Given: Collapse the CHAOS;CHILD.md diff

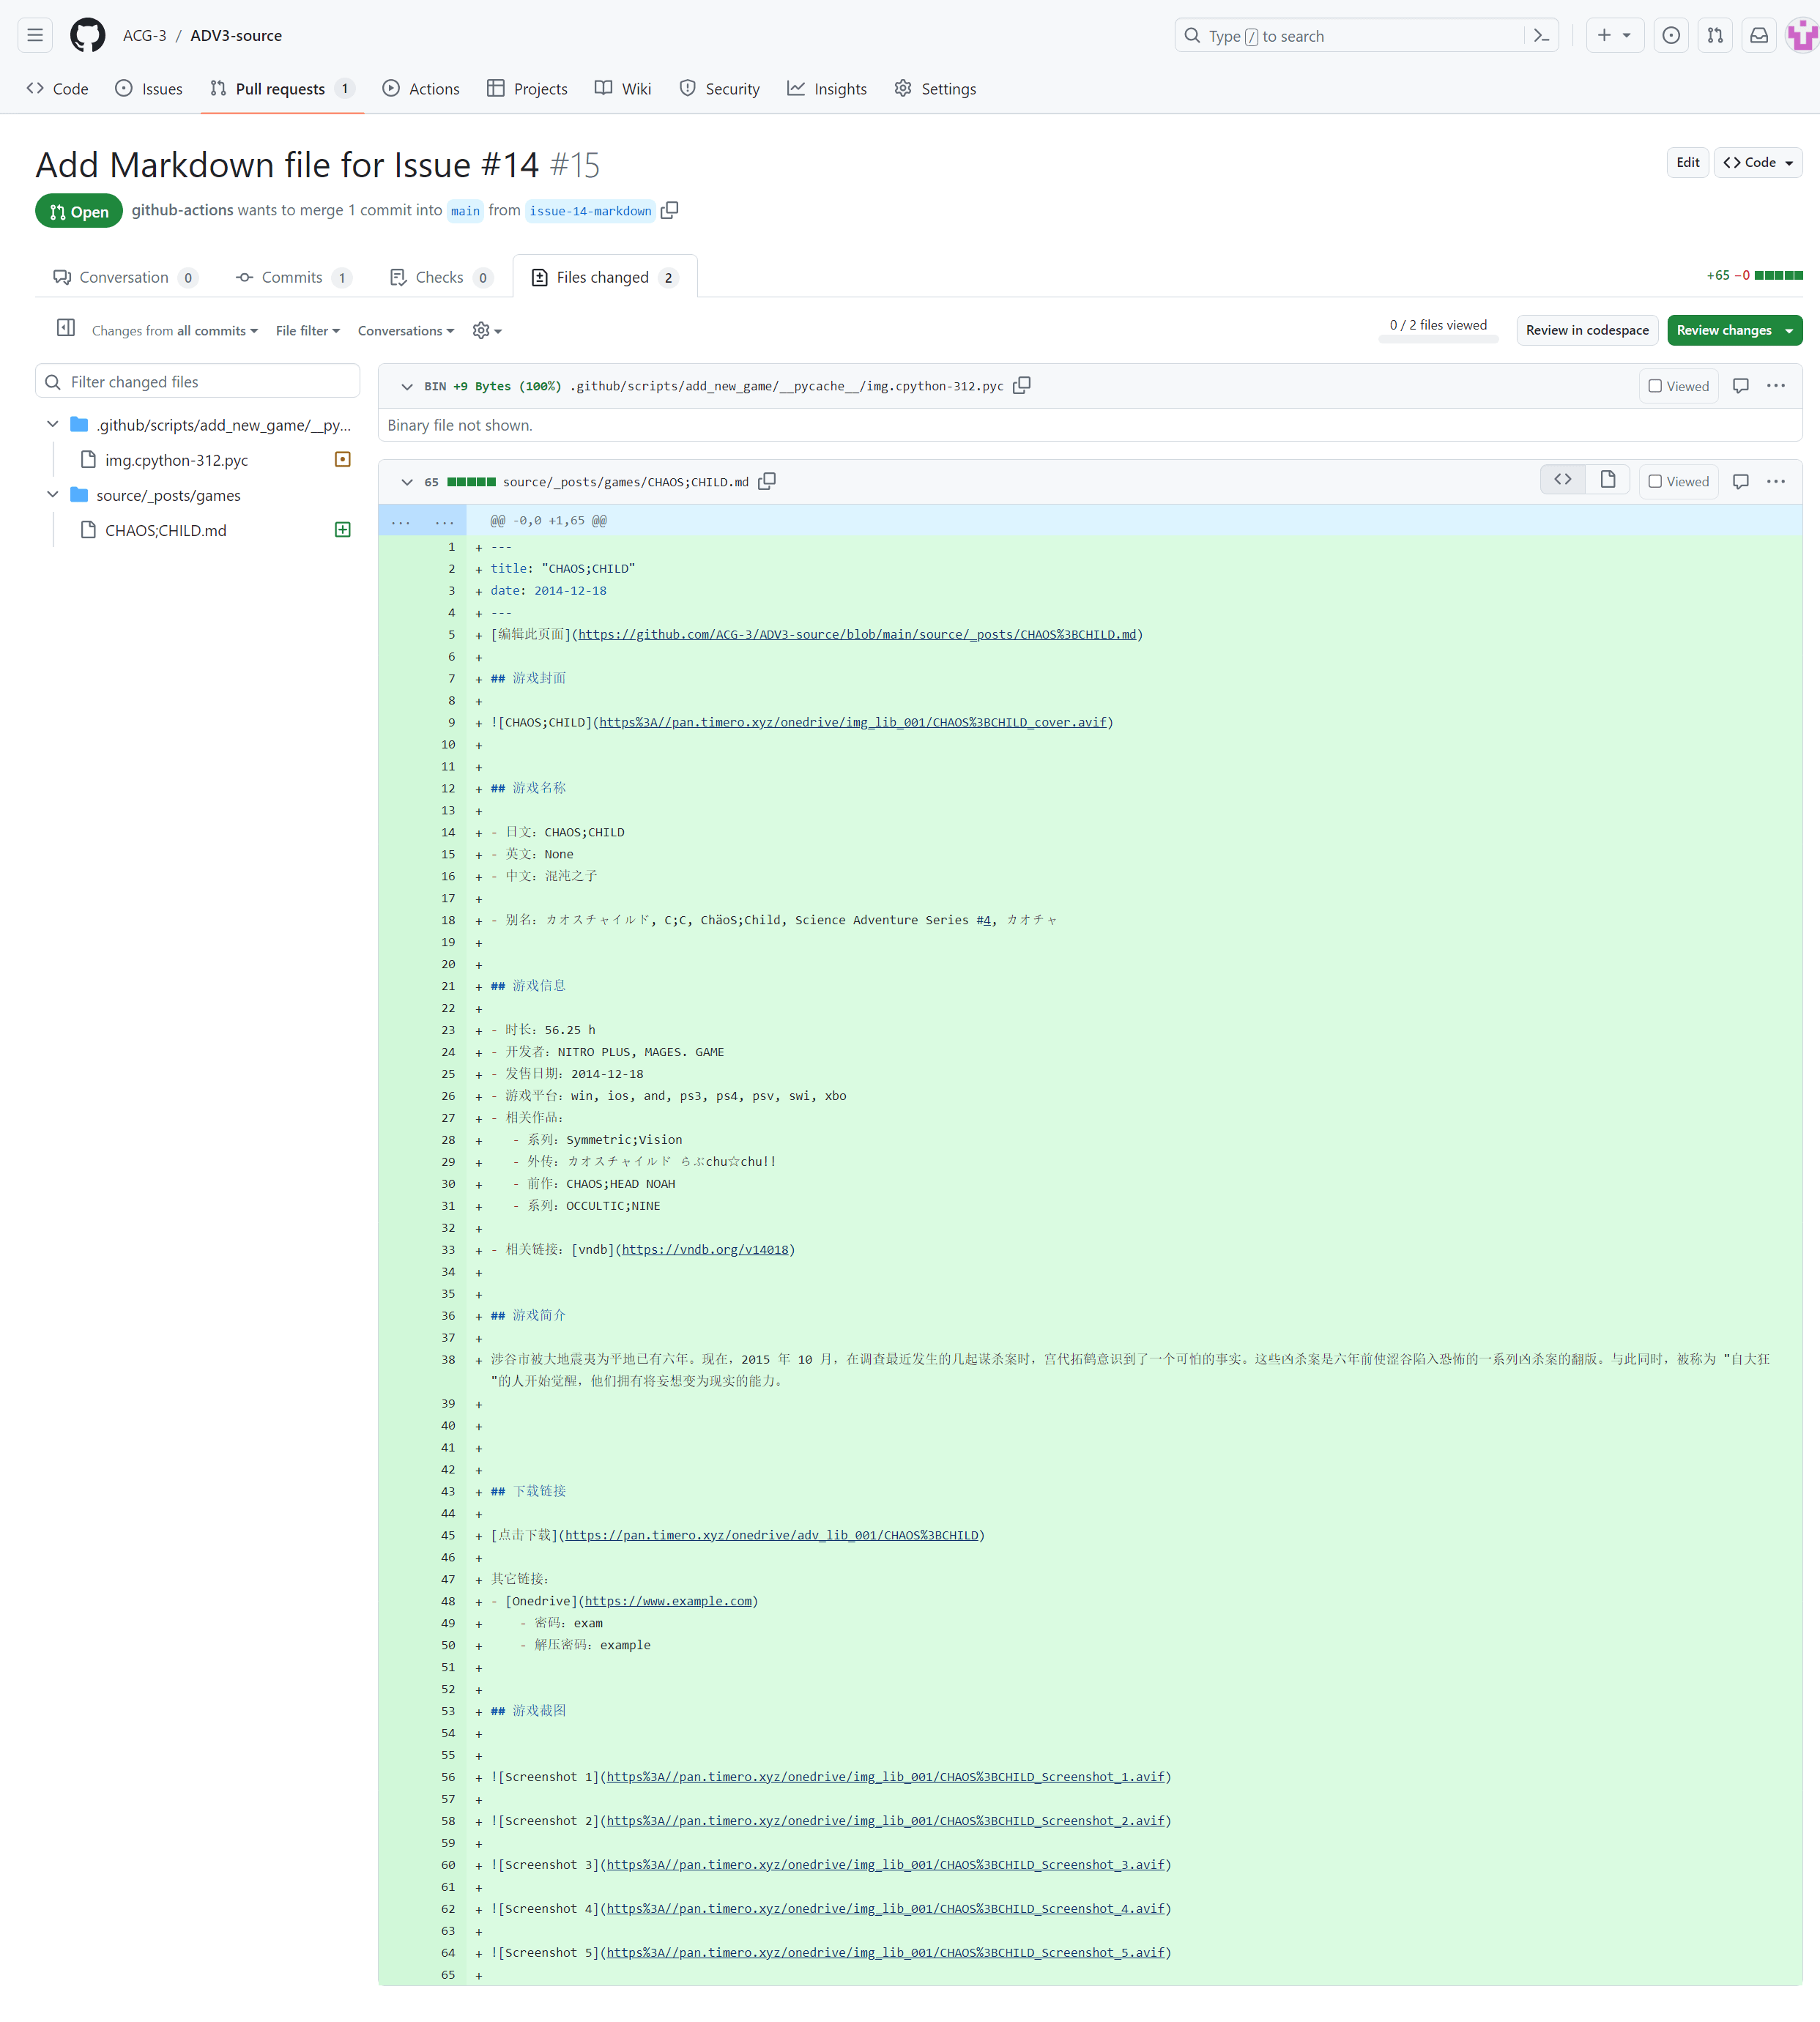Looking at the screenshot, I should coord(407,482).
